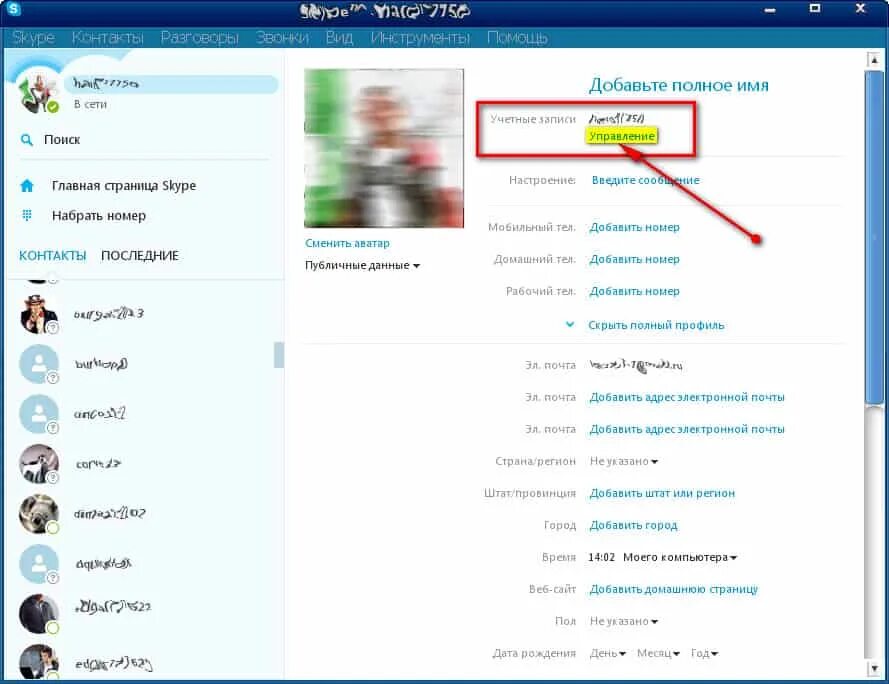The height and width of the screenshot is (684, 889).
Task: Open the Контакты menu
Action: [x=108, y=38]
